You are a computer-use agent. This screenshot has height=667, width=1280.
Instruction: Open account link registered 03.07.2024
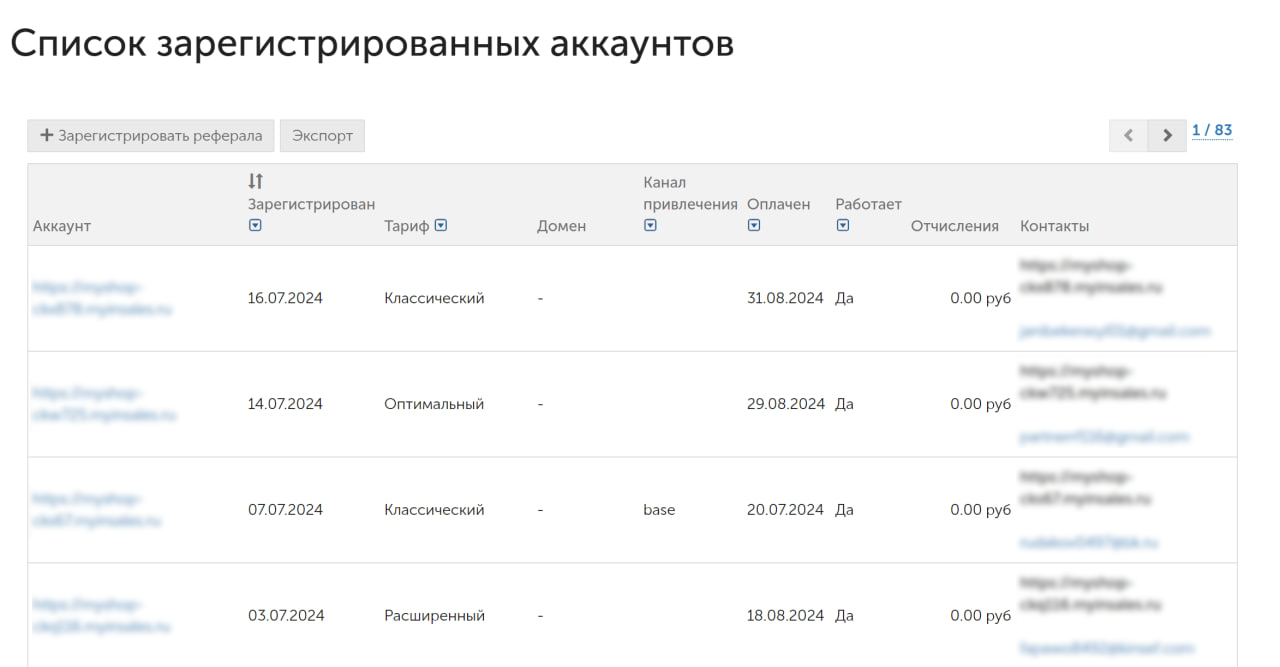coord(102,616)
